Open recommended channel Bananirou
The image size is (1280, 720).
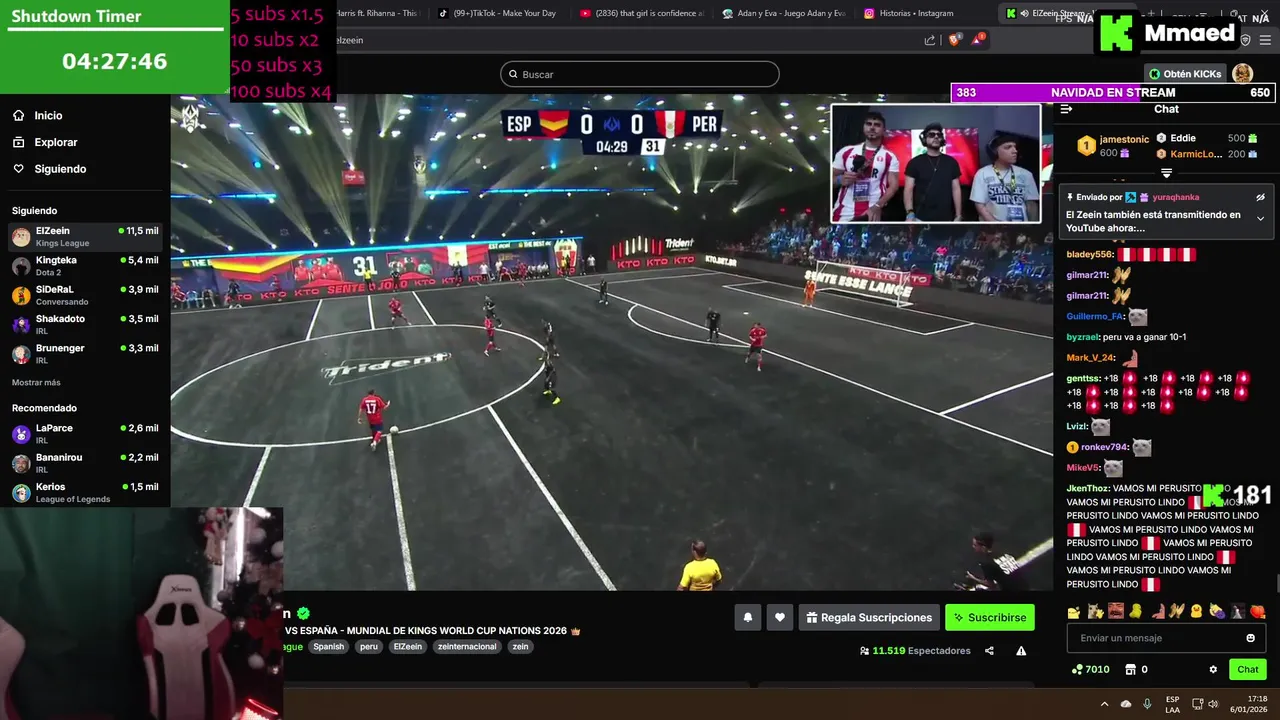click(x=85, y=463)
